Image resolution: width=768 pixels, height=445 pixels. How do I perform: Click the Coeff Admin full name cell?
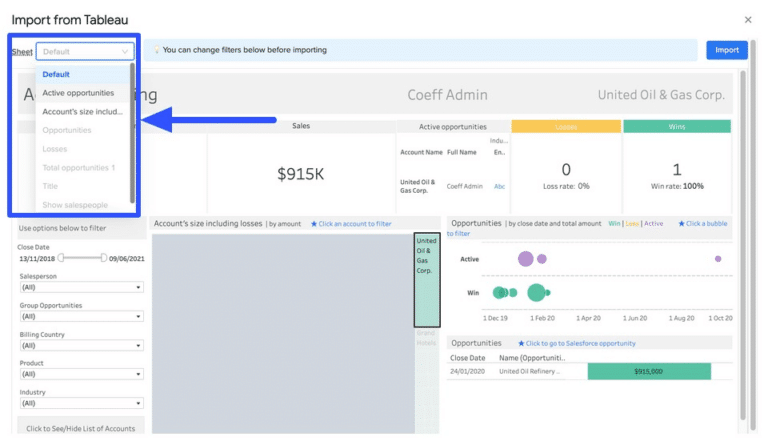(464, 187)
